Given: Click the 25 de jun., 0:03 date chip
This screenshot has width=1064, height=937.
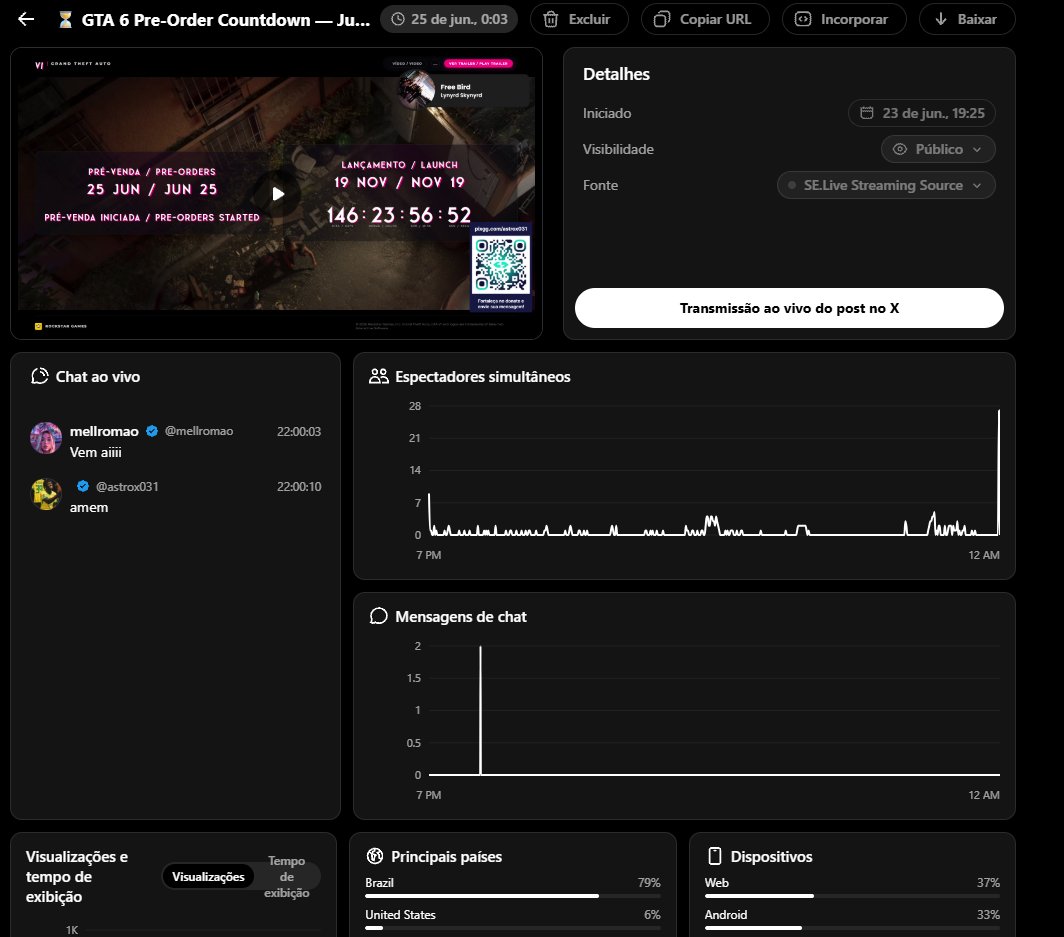Looking at the screenshot, I should click(x=449, y=19).
